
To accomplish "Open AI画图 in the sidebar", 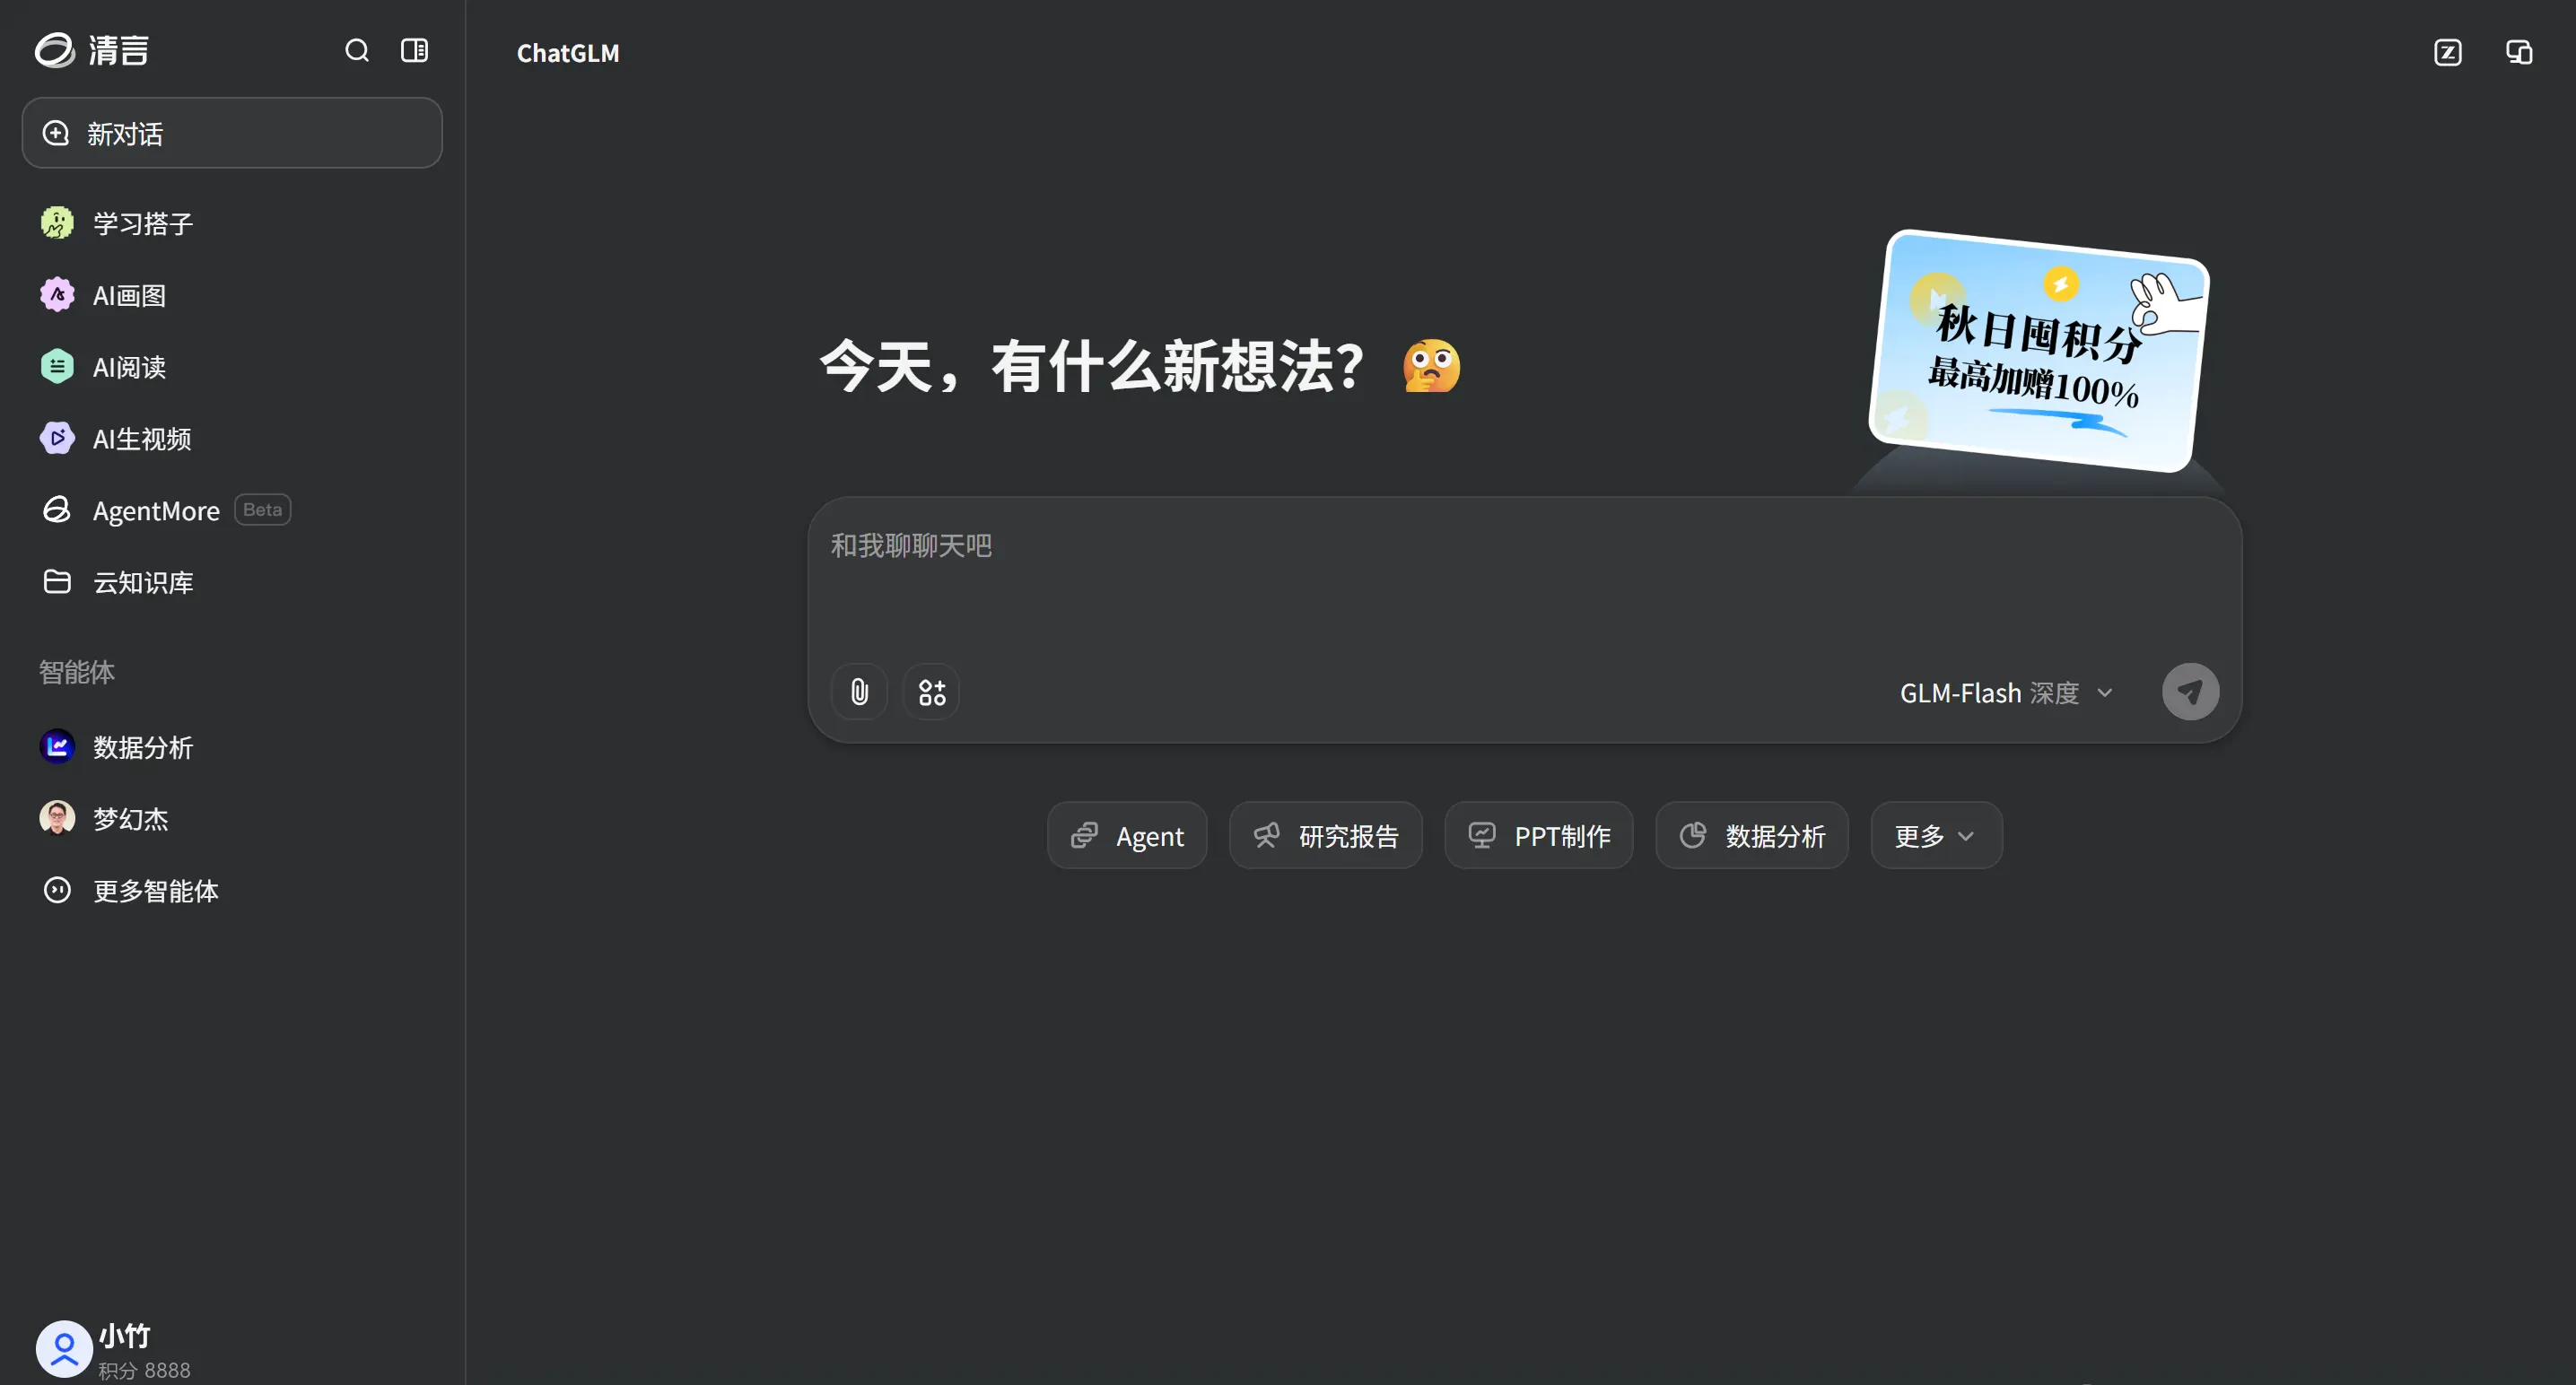I will click(232, 295).
